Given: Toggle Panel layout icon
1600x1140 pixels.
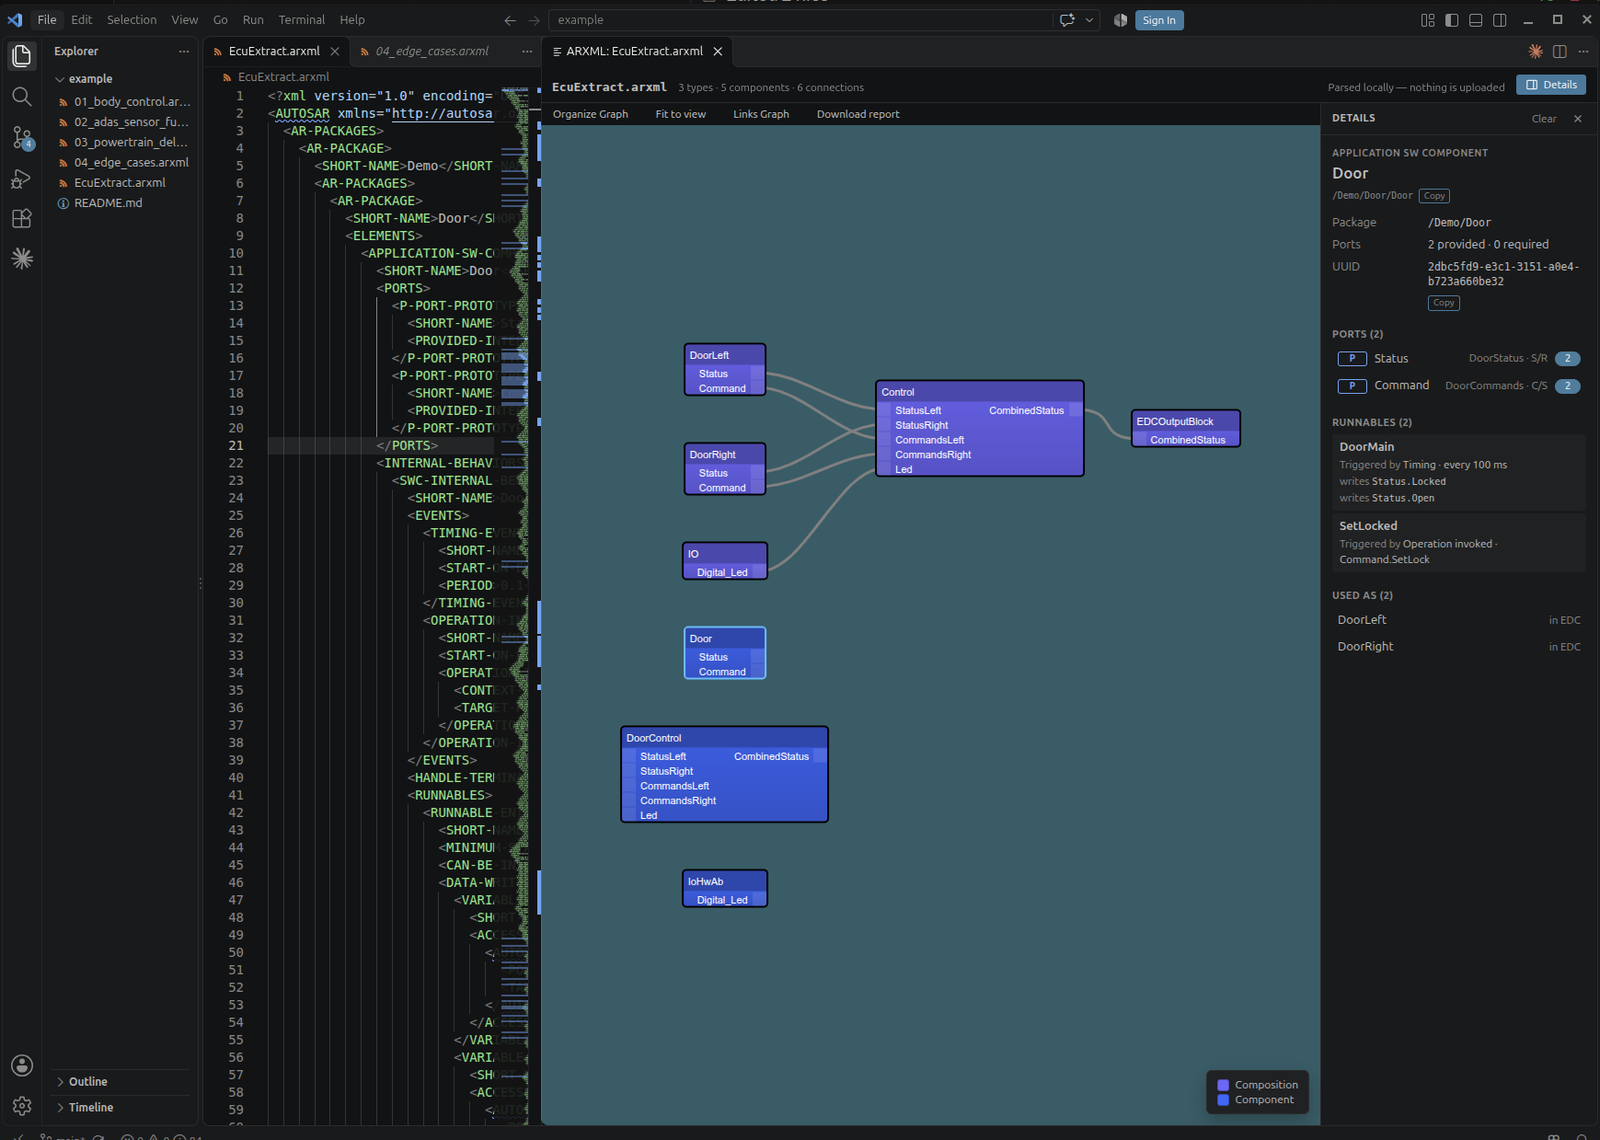Looking at the screenshot, I should tap(1476, 20).
